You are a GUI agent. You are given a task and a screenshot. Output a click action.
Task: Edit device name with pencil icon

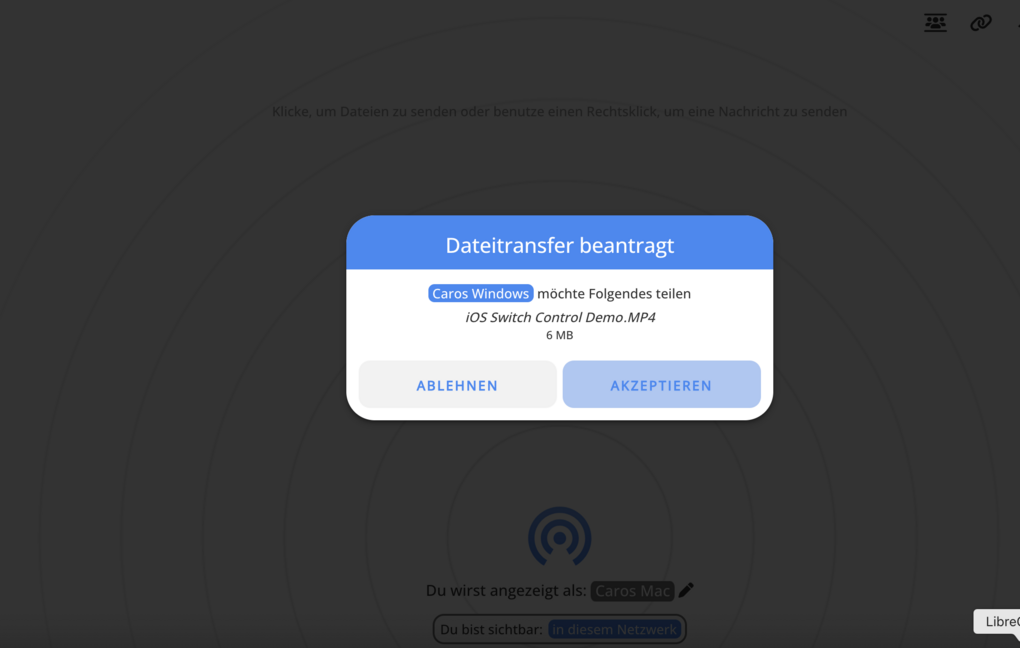(686, 590)
